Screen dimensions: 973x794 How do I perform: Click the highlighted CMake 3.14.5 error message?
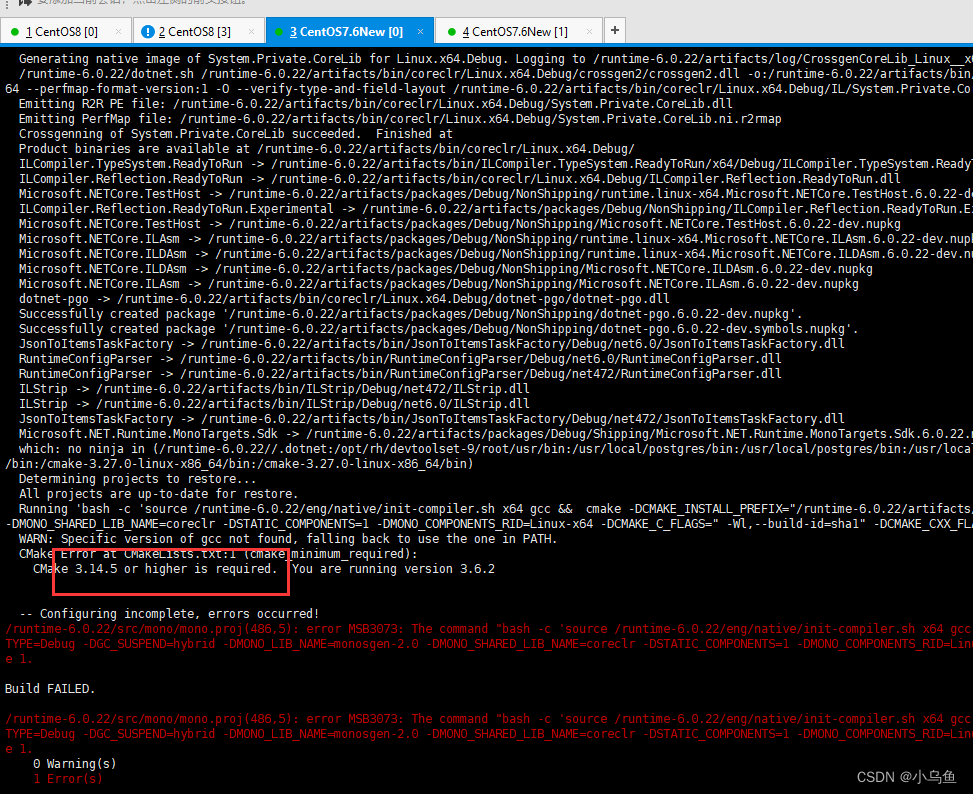pyautogui.click(x=170, y=568)
